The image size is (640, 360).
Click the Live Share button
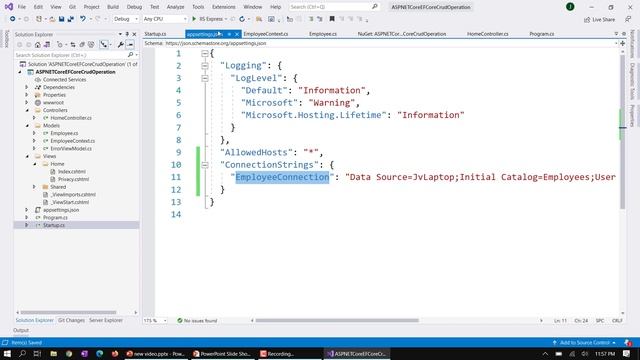(x=599, y=20)
